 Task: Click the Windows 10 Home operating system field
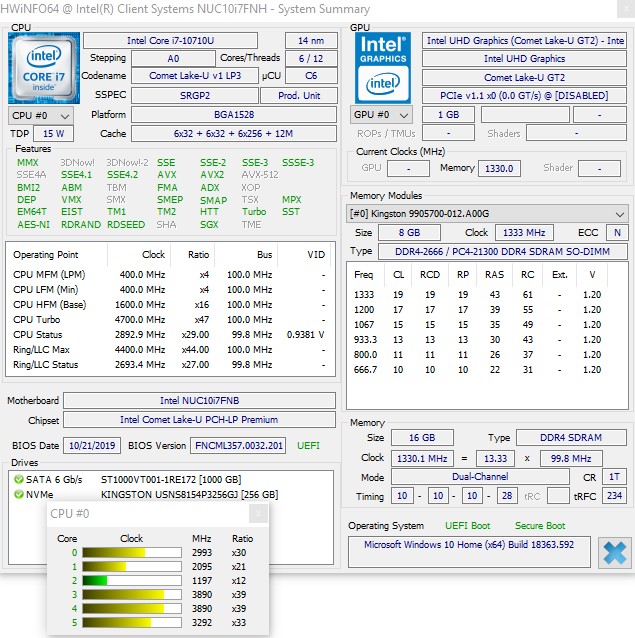coord(469,552)
